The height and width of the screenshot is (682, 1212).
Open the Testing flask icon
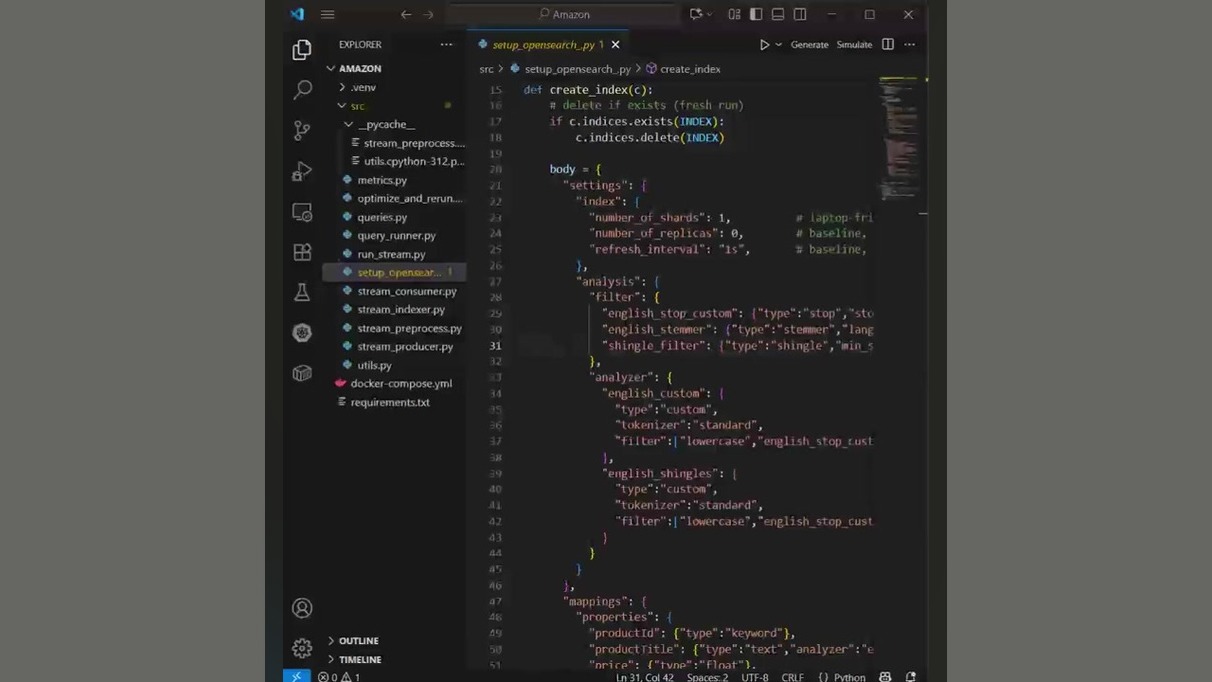[302, 292]
